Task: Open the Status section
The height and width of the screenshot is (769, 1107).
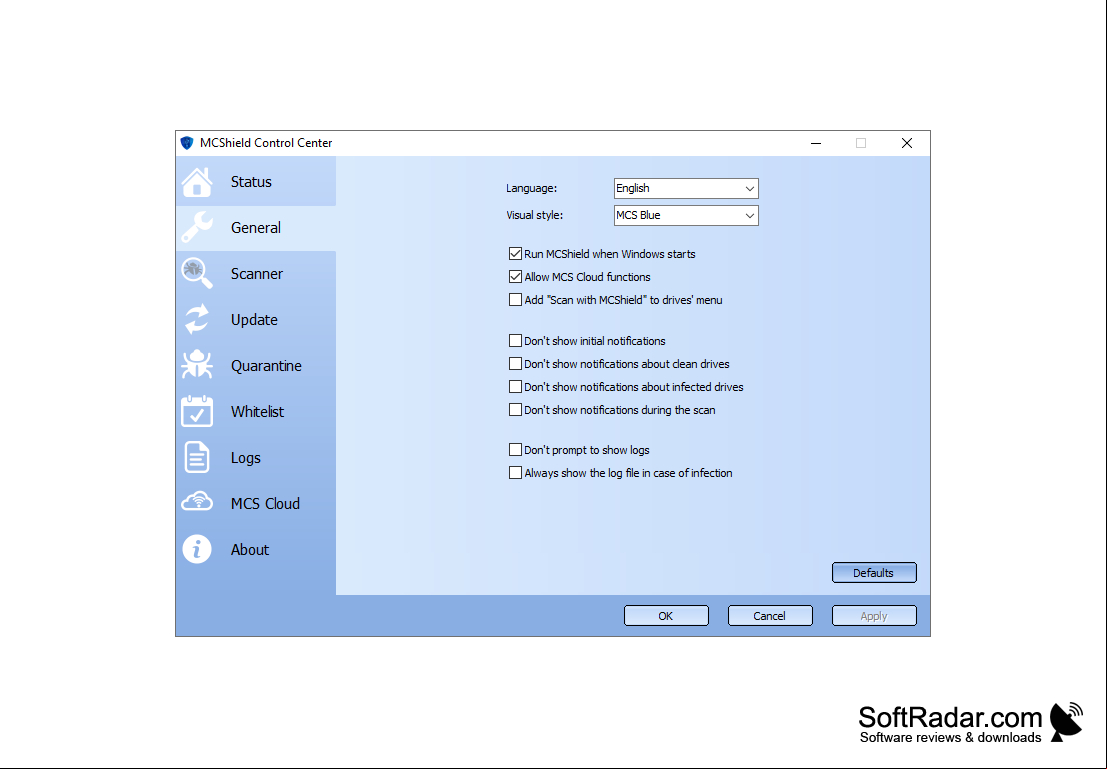Action: 256,182
